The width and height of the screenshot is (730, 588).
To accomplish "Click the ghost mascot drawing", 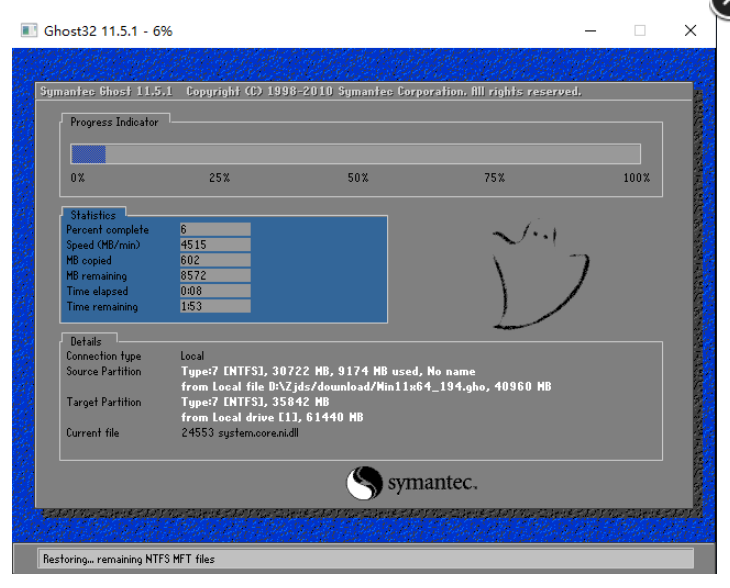I will [x=540, y=275].
